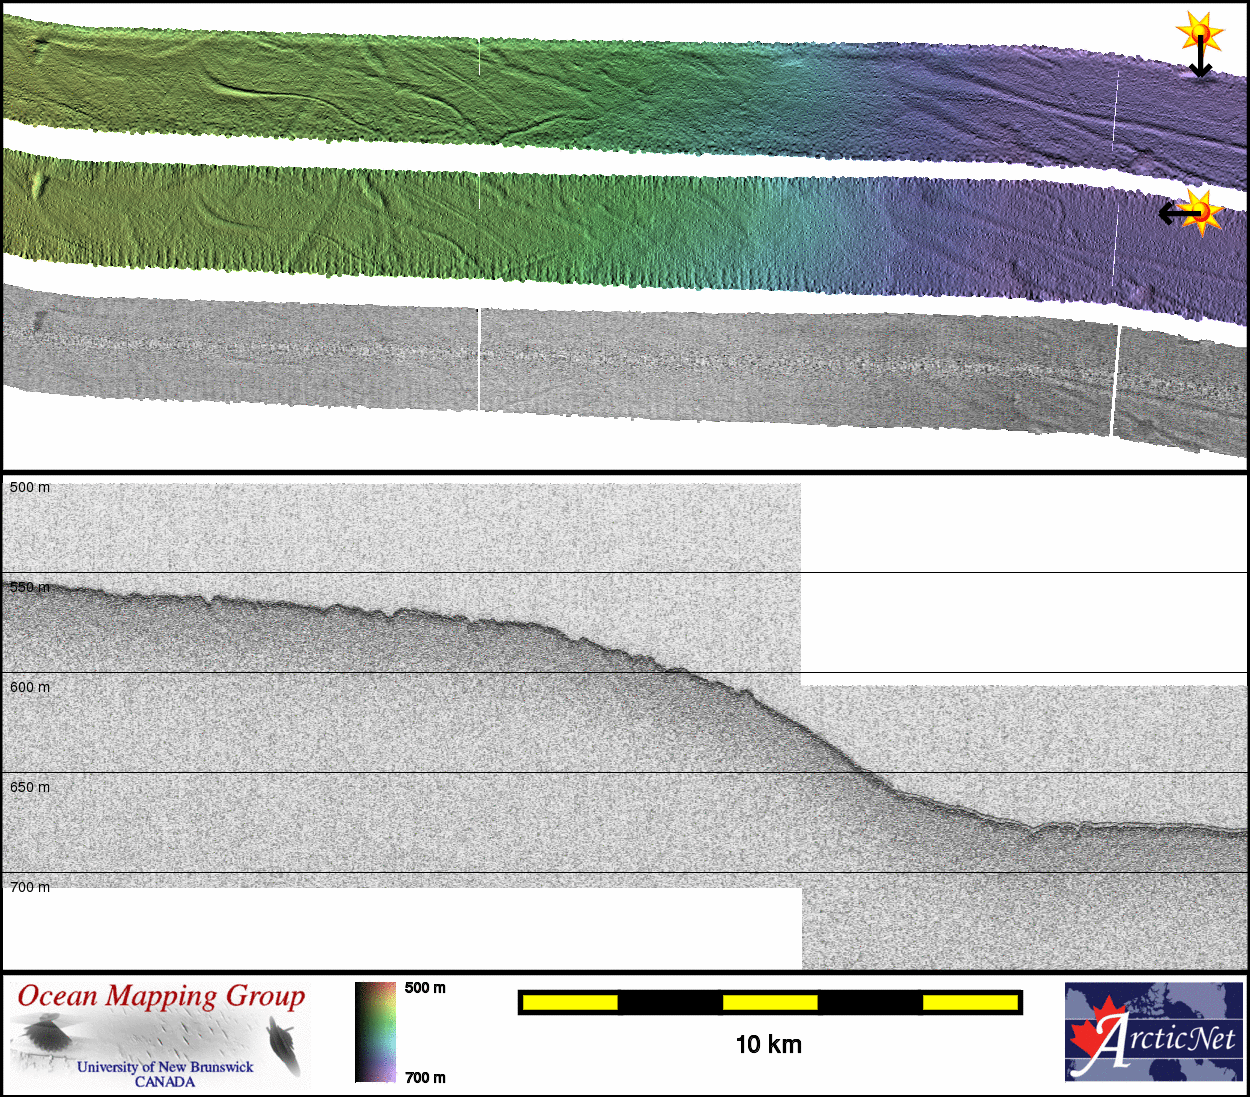The image size is (1250, 1097).
Task: Click the University of New Brunswick text
Action: click(x=165, y=1067)
